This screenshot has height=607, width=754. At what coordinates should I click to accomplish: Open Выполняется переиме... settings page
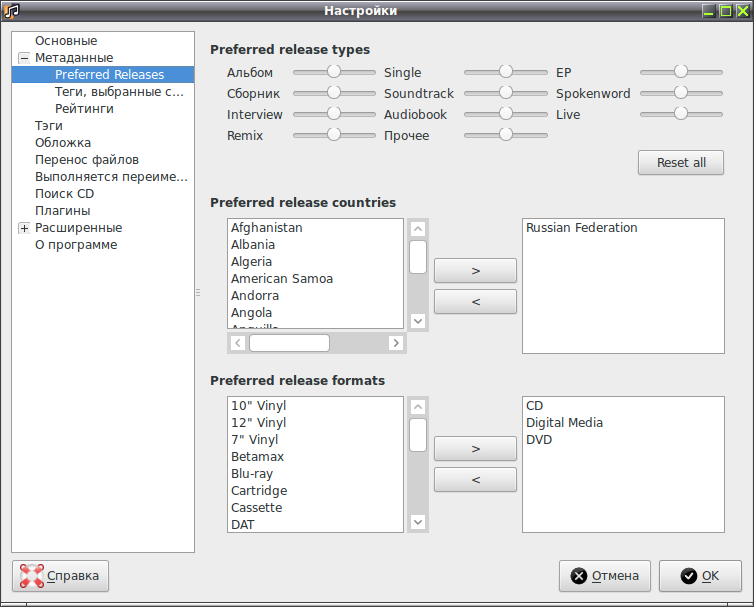click(111, 177)
